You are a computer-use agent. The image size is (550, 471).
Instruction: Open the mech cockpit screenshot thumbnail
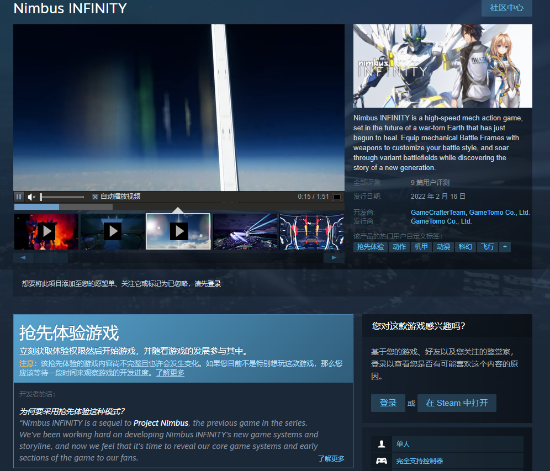click(x=312, y=232)
